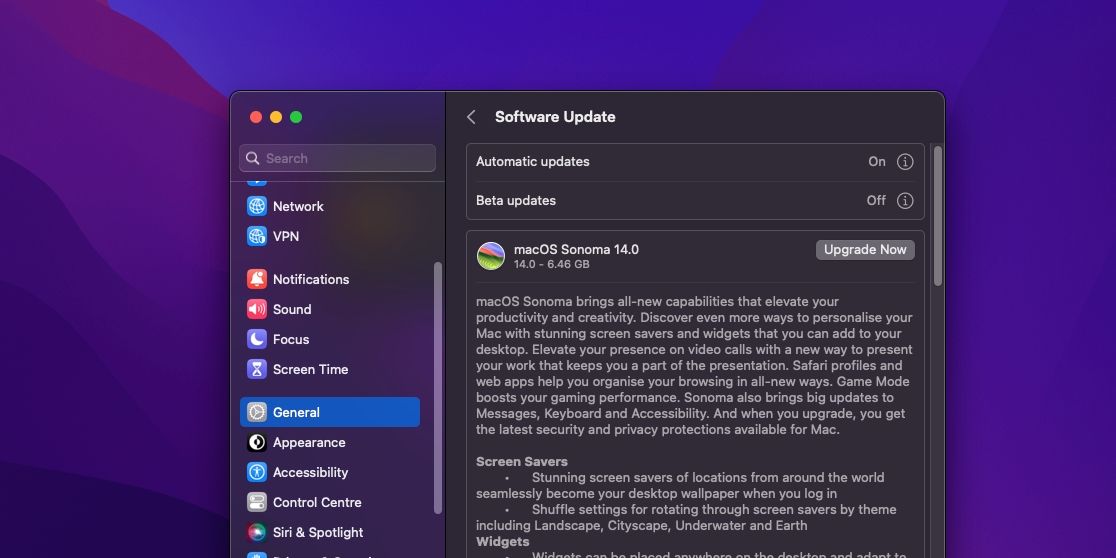Click the Search field in sidebar

pos(337,158)
